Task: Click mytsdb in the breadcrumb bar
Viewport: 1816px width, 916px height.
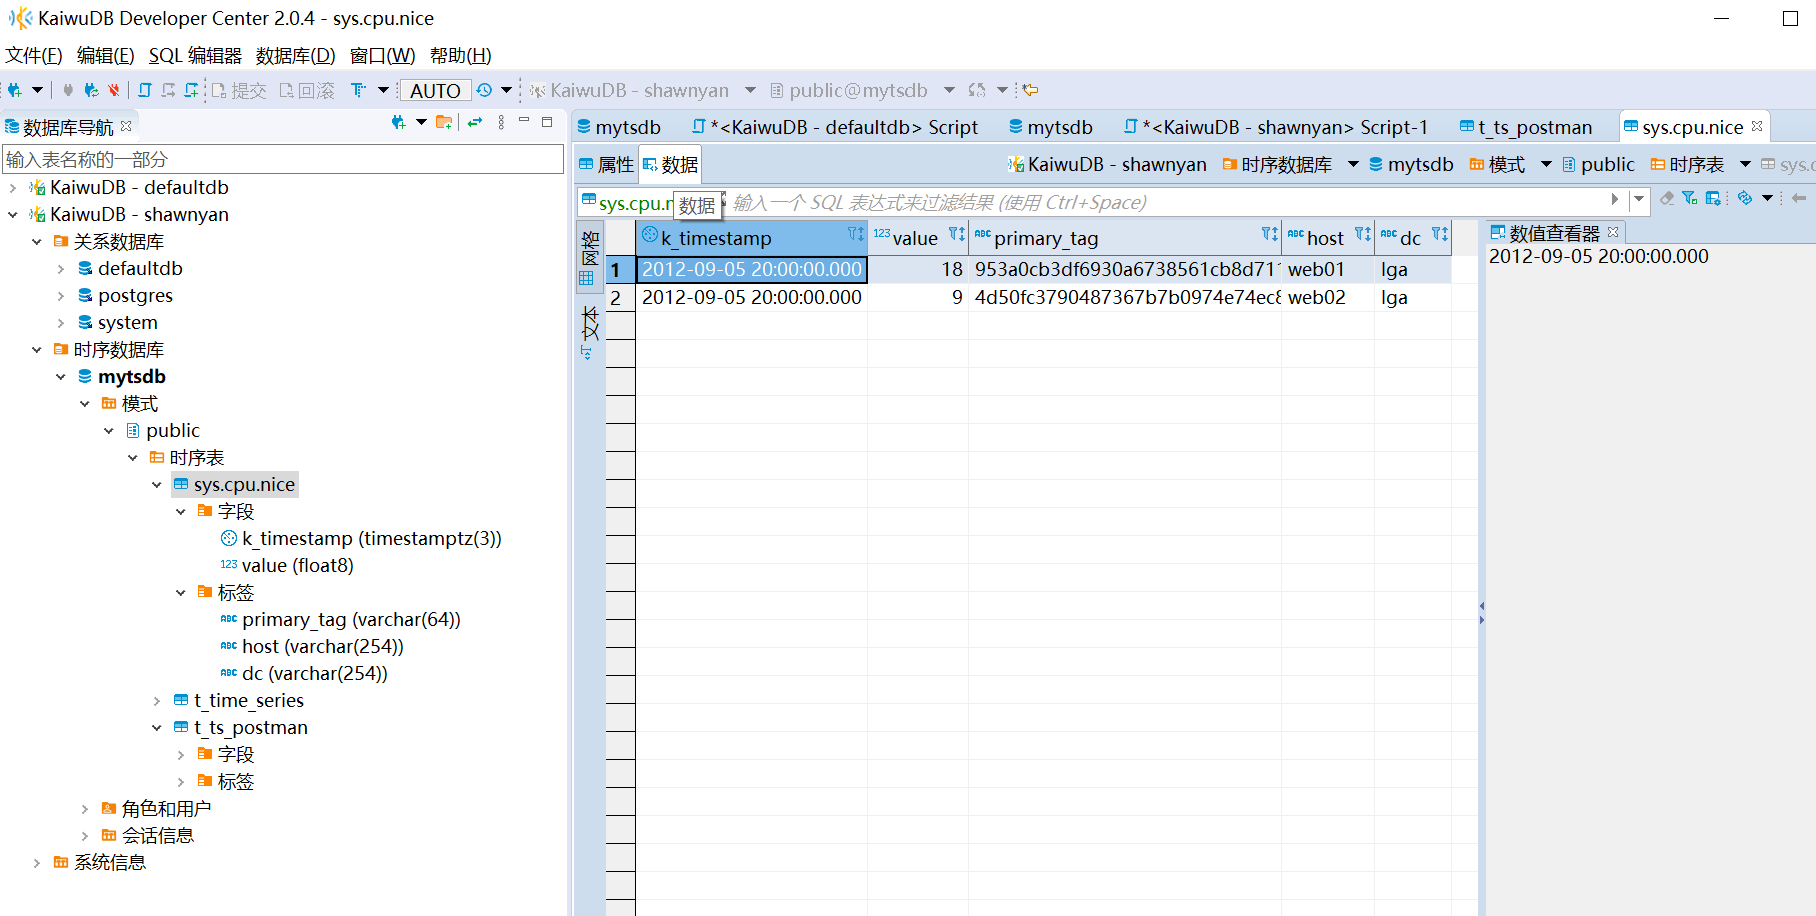Action: point(1411,165)
